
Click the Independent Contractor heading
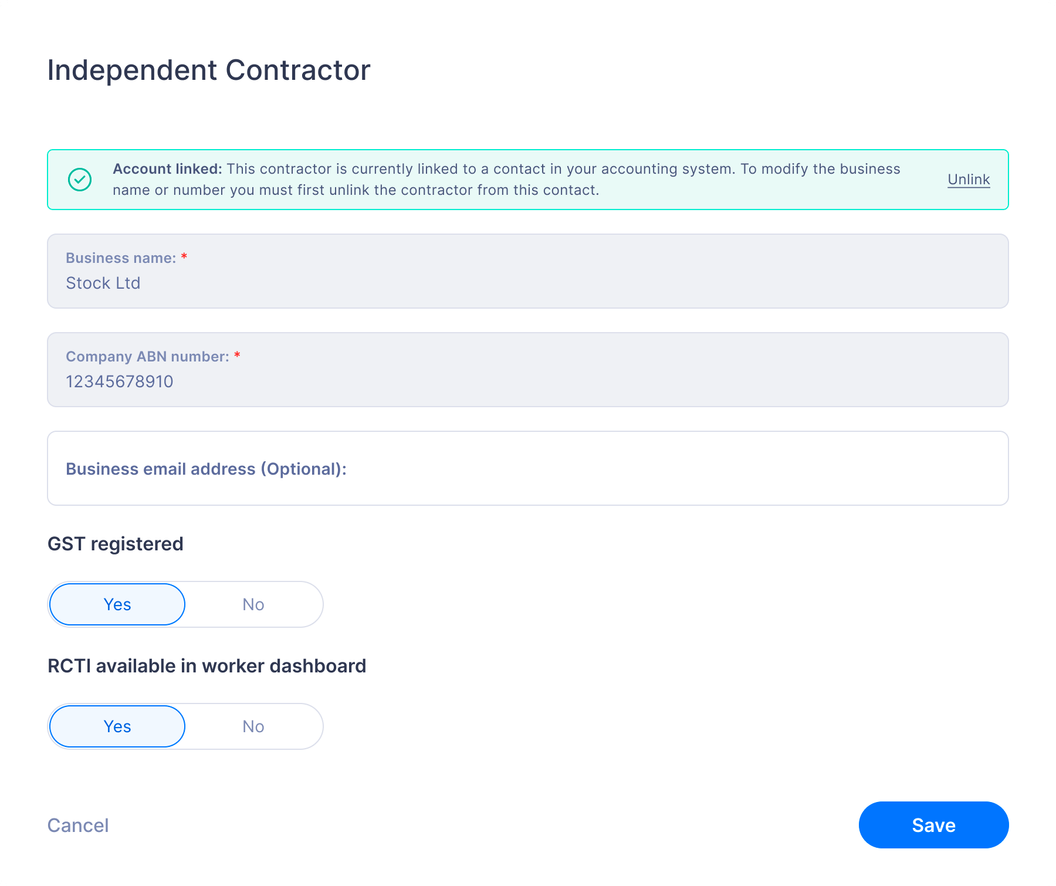pyautogui.click(x=209, y=70)
